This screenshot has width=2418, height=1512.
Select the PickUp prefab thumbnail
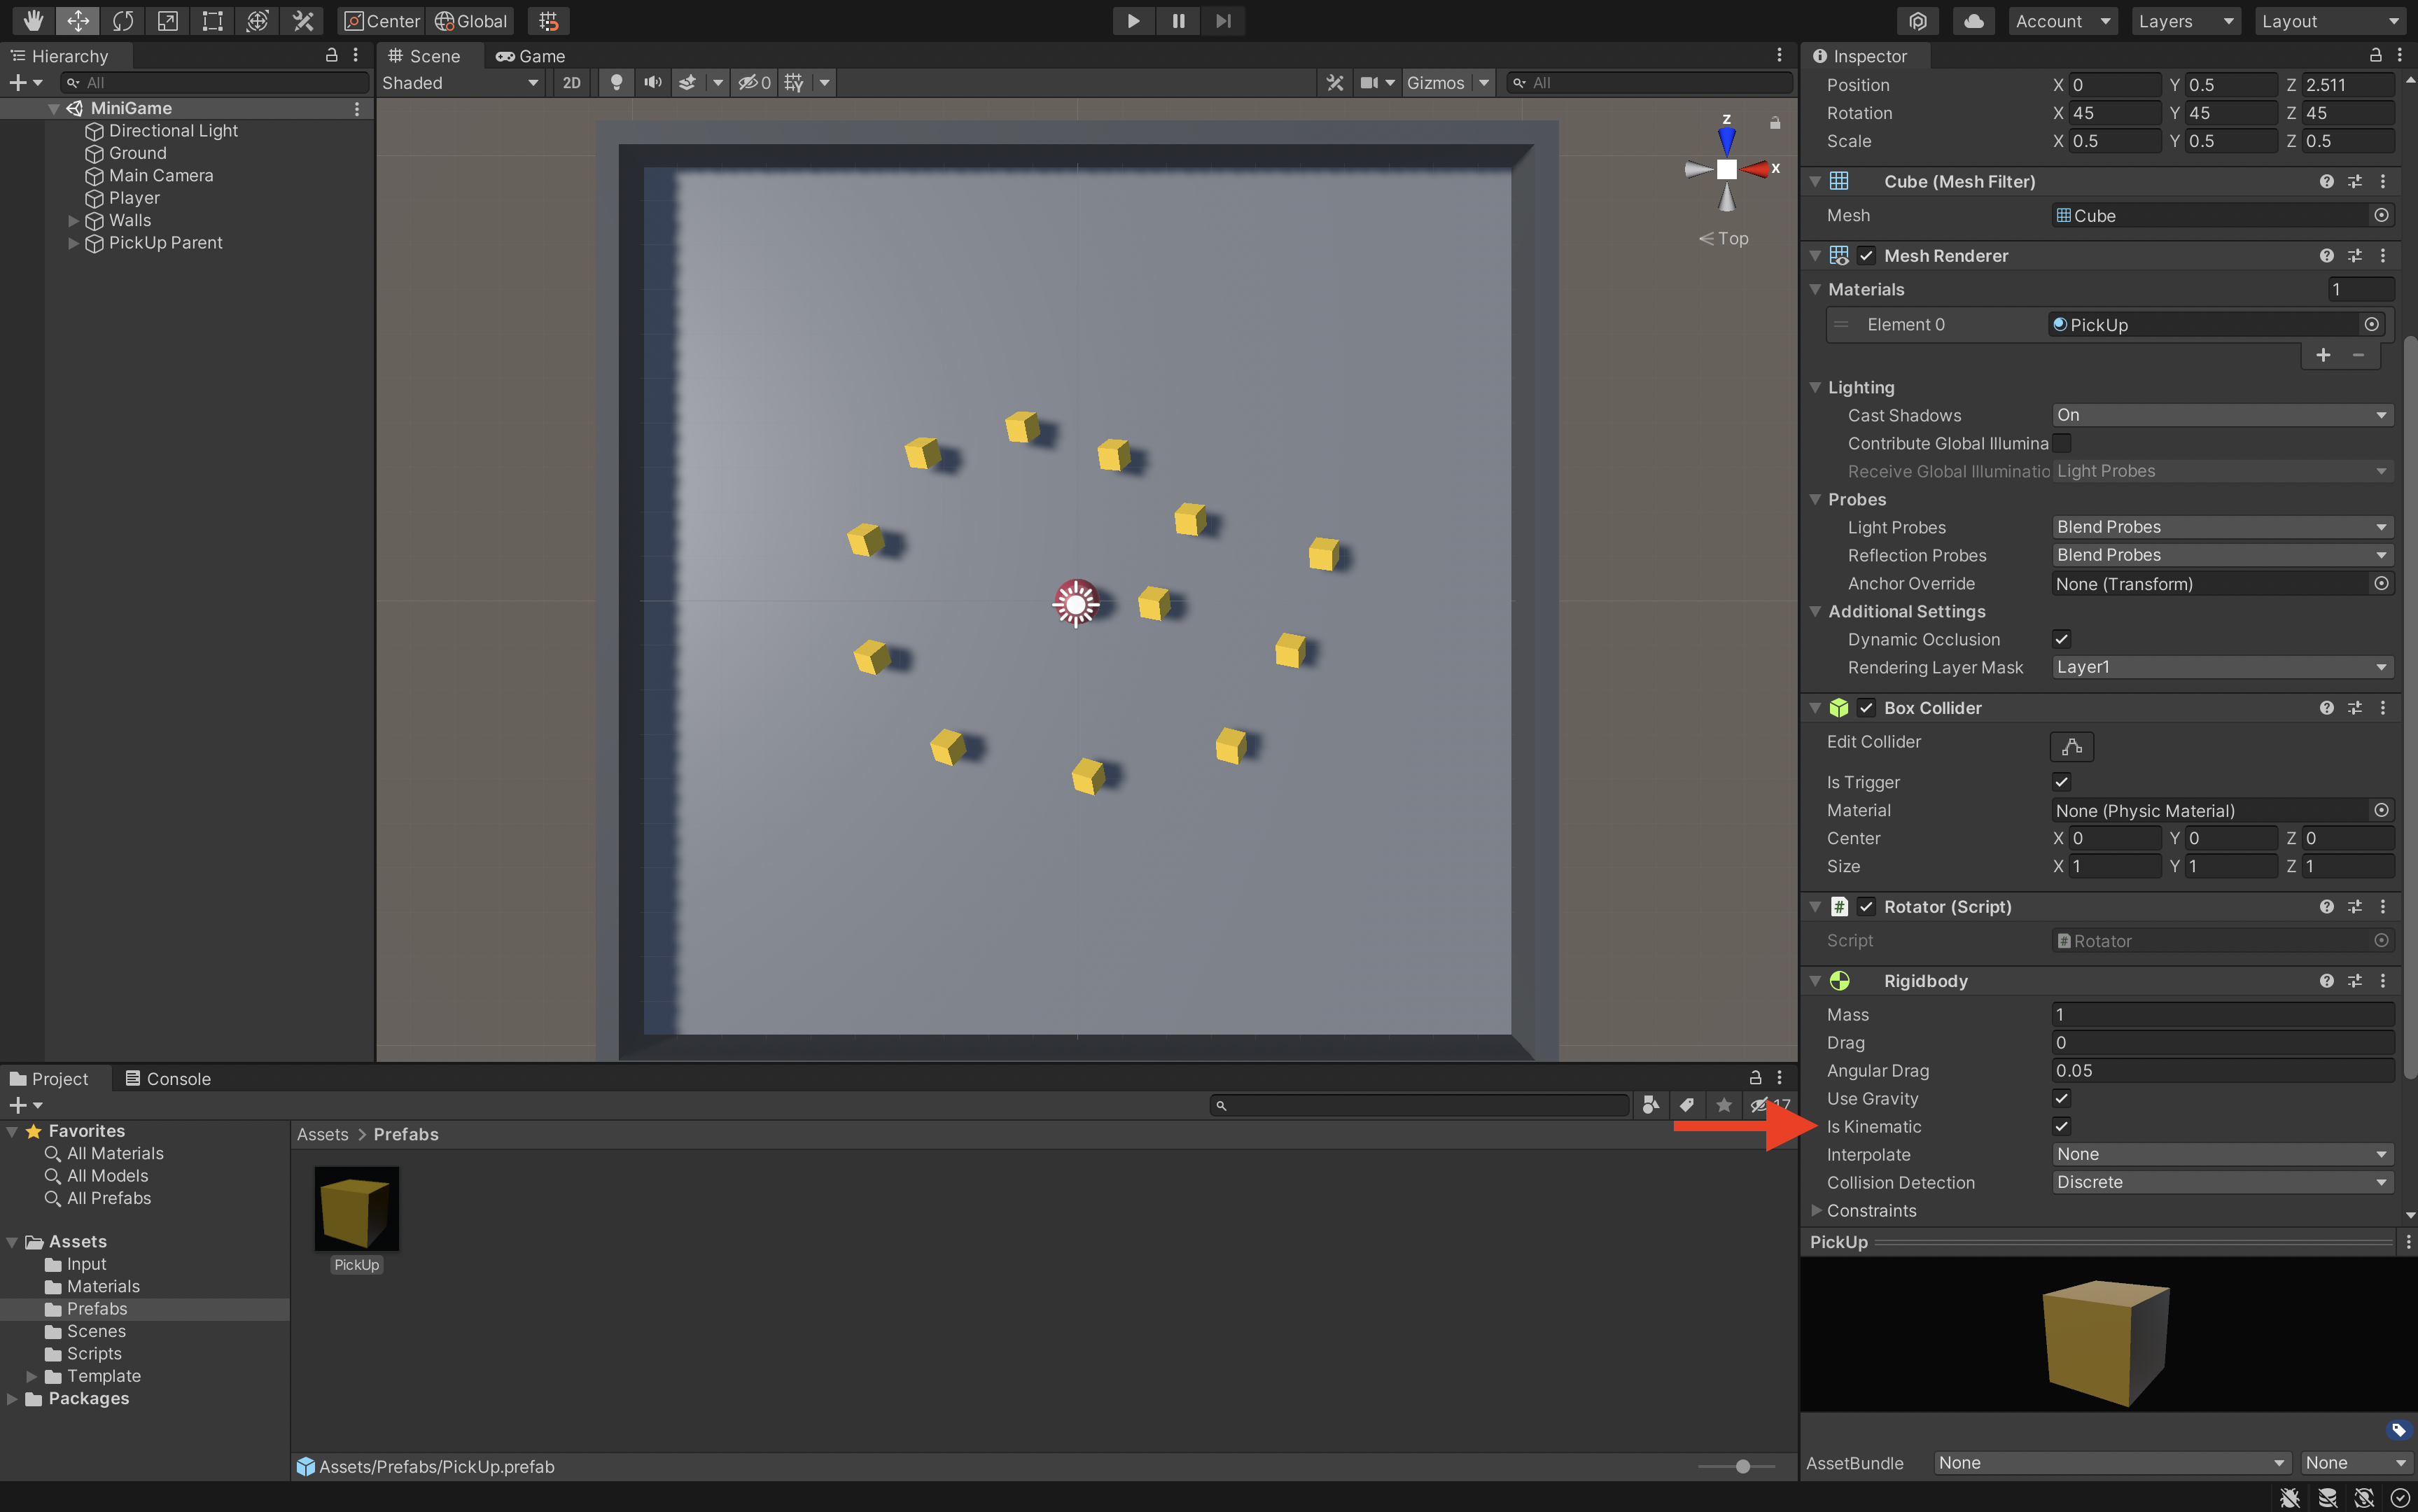point(357,1209)
